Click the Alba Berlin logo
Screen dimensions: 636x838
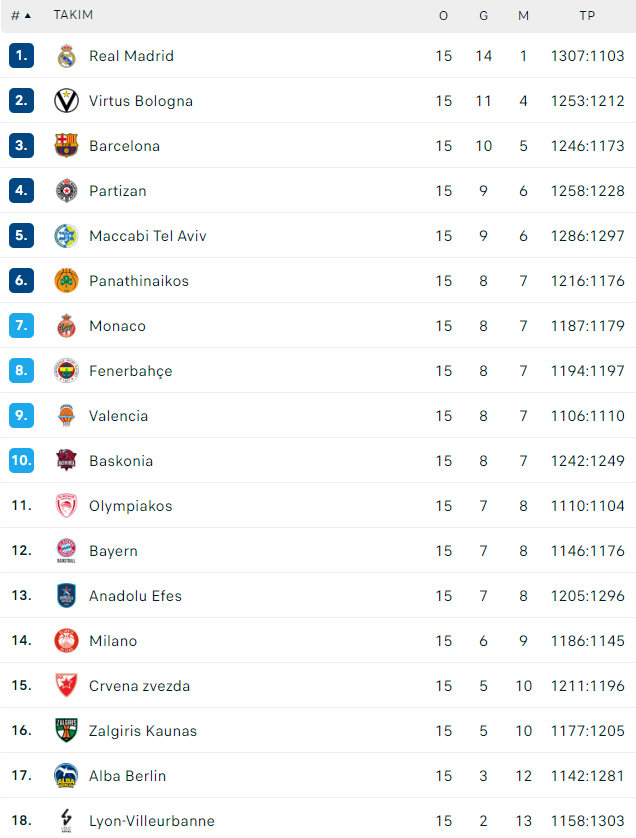pyautogui.click(x=66, y=775)
